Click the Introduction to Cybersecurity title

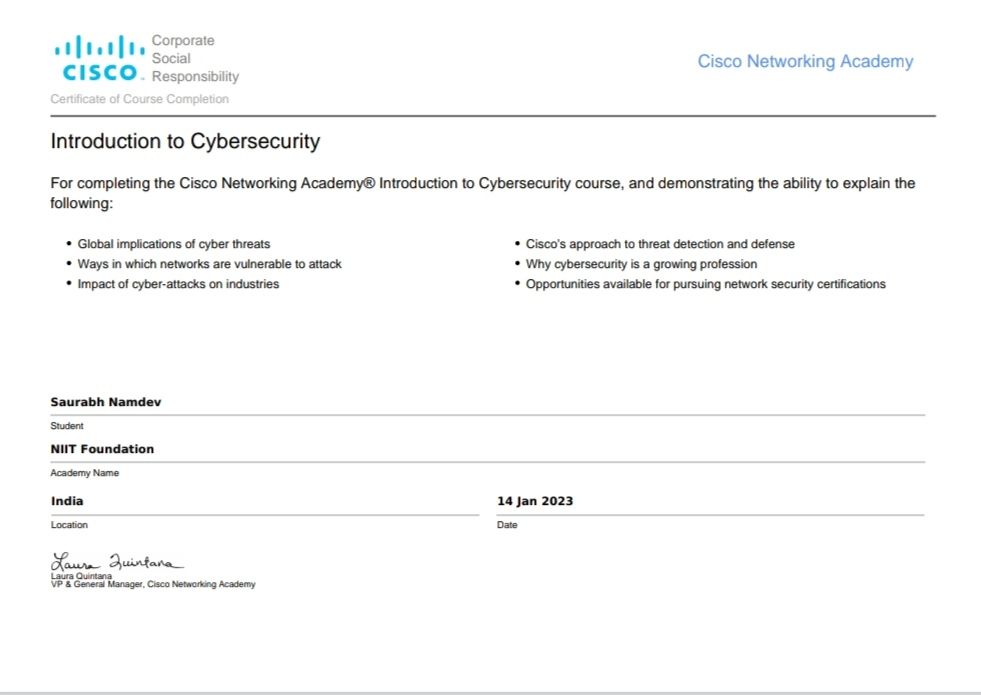(185, 141)
